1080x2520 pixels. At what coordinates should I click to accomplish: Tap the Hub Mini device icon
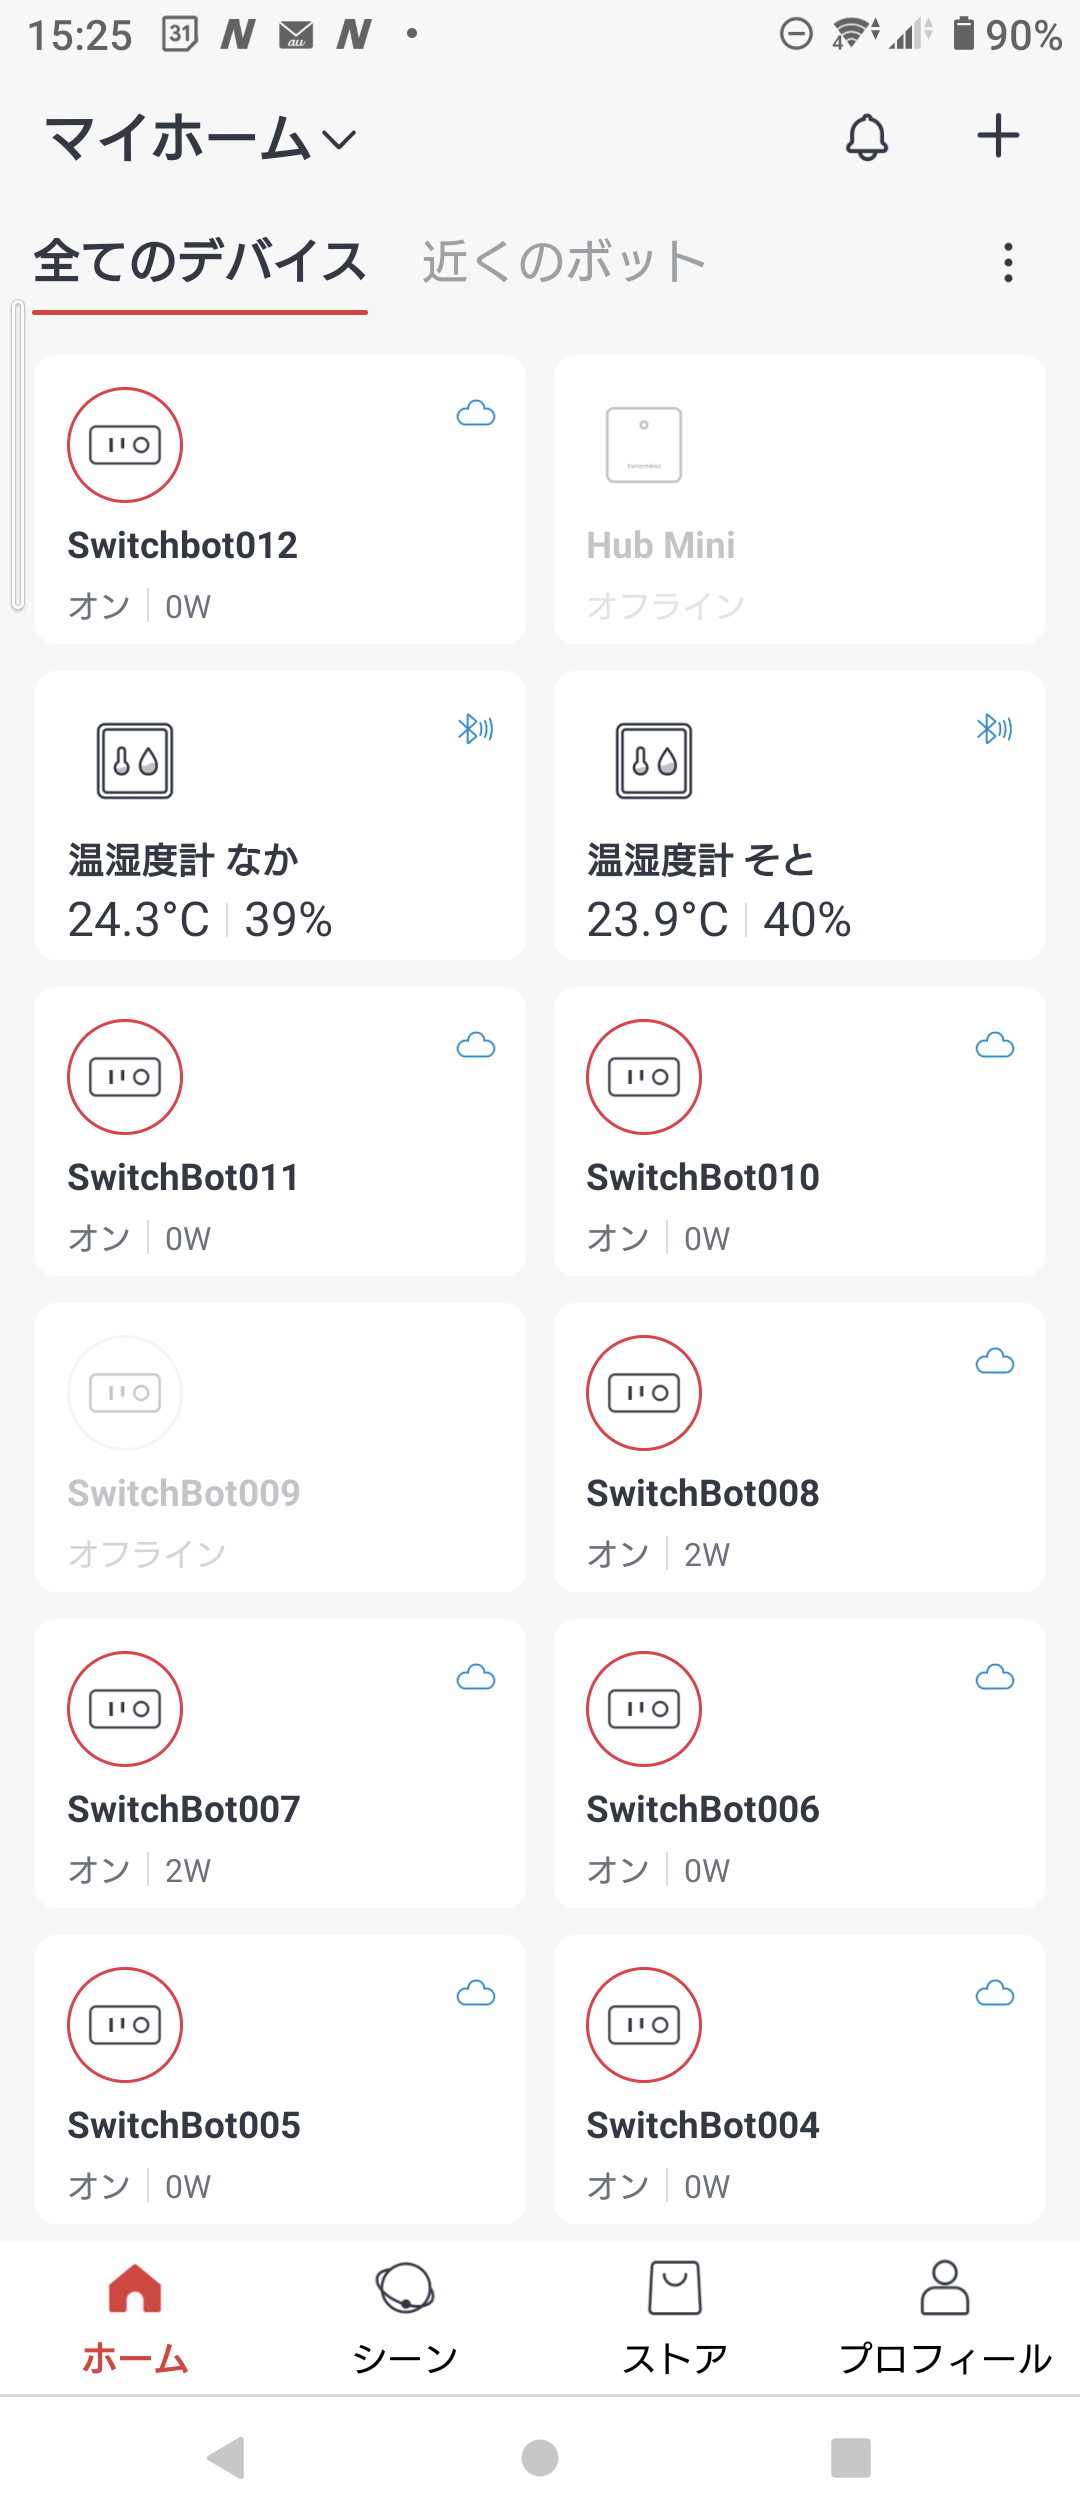(x=644, y=445)
